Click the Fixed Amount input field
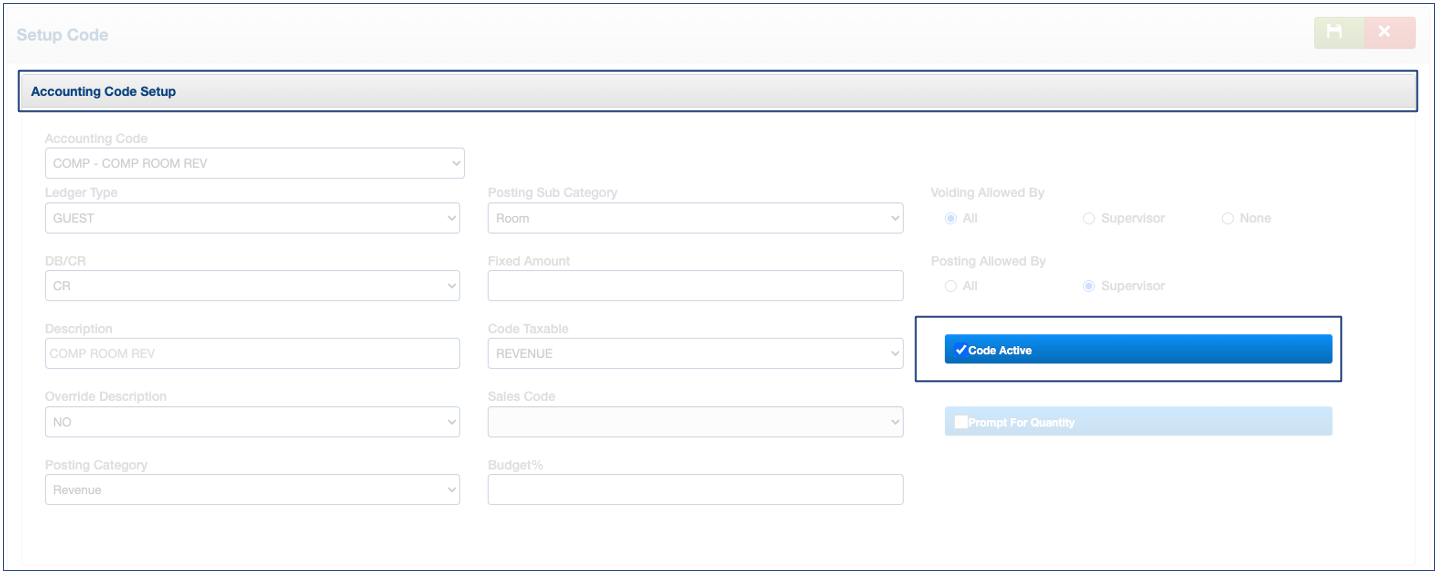The width and height of the screenshot is (1439, 574). [695, 286]
